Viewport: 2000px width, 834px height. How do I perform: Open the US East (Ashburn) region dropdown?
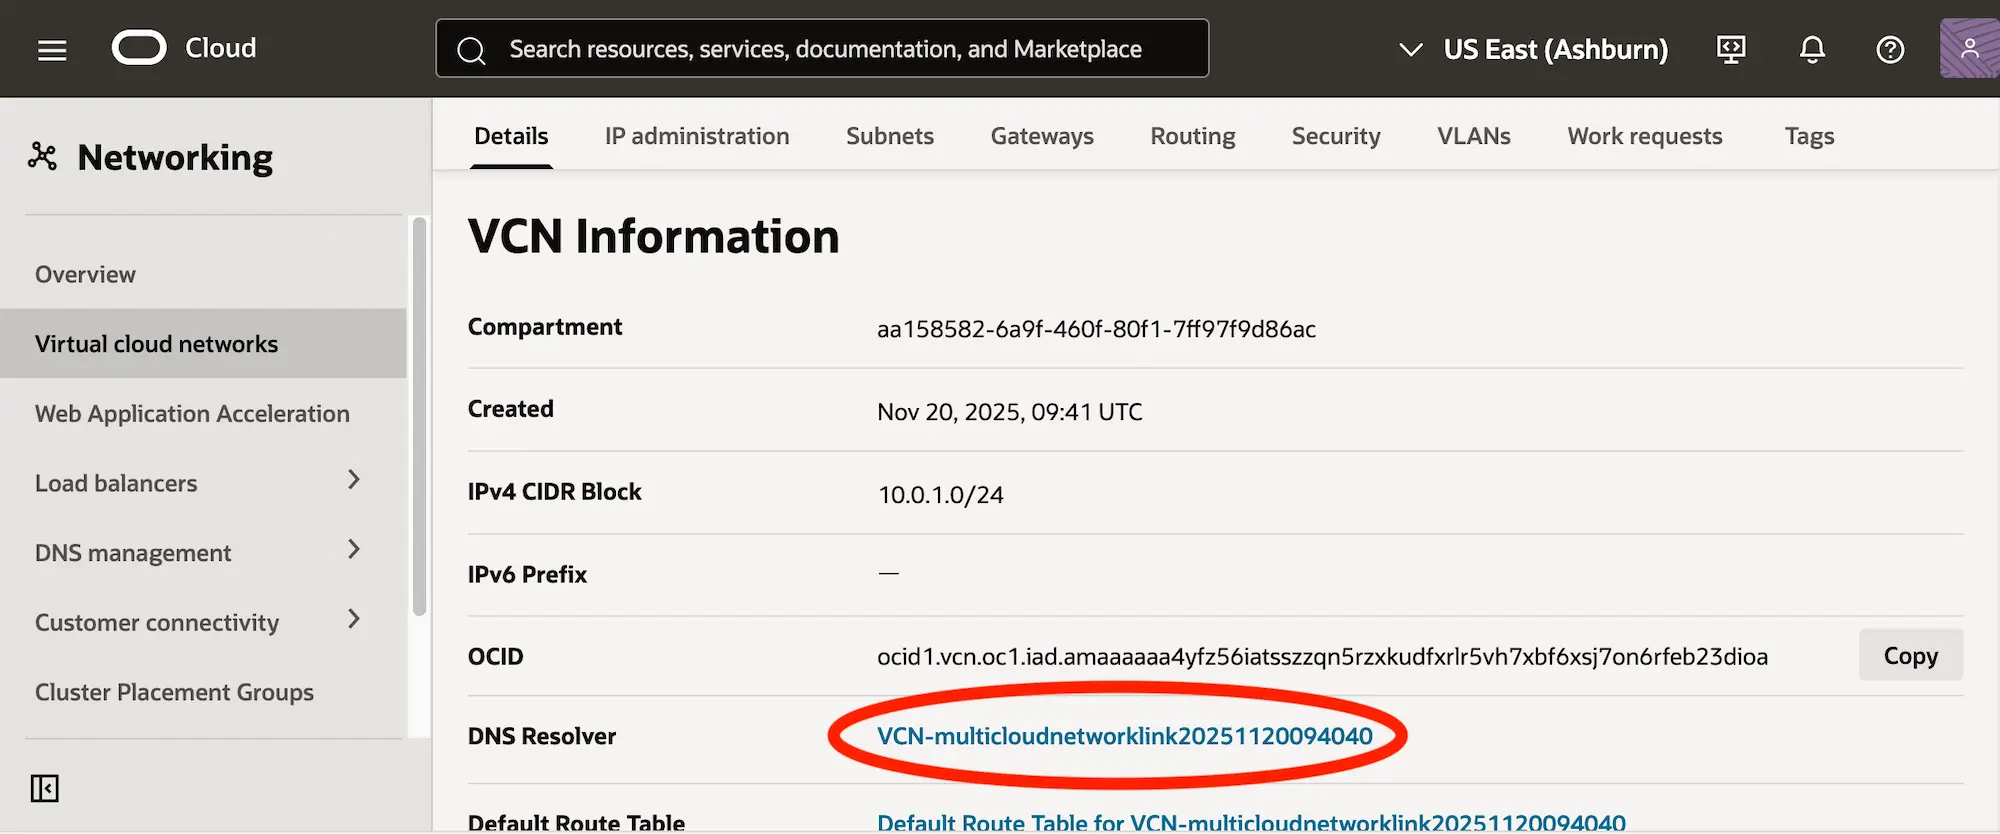click(x=1533, y=49)
